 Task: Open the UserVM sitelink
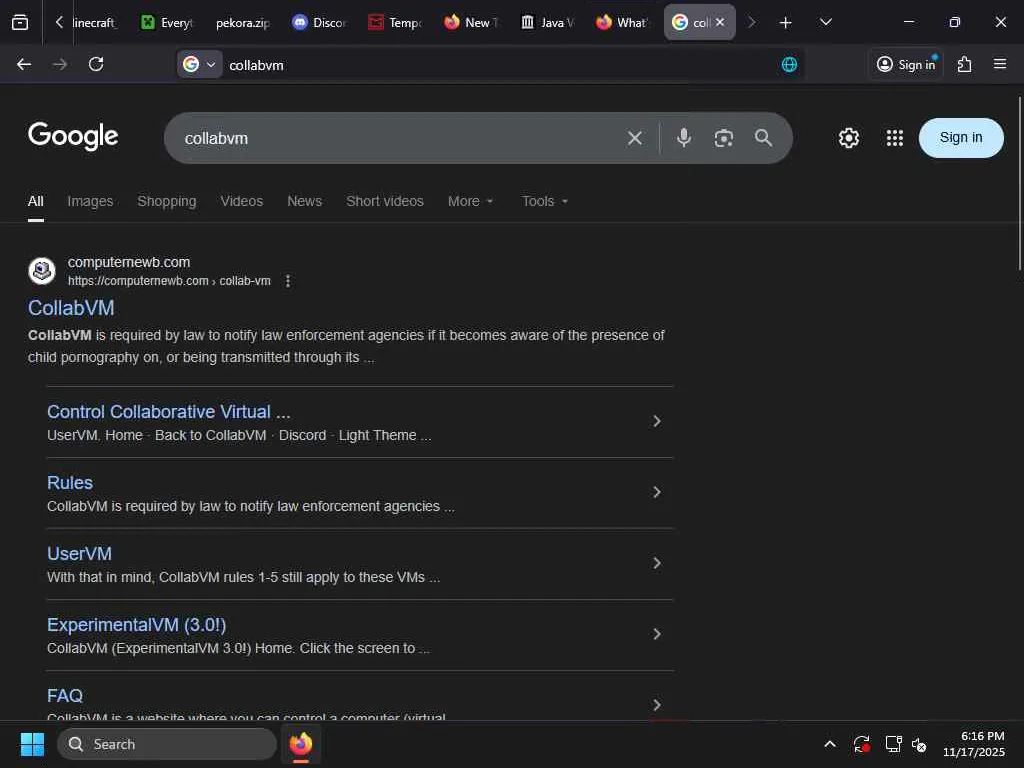tap(79, 554)
